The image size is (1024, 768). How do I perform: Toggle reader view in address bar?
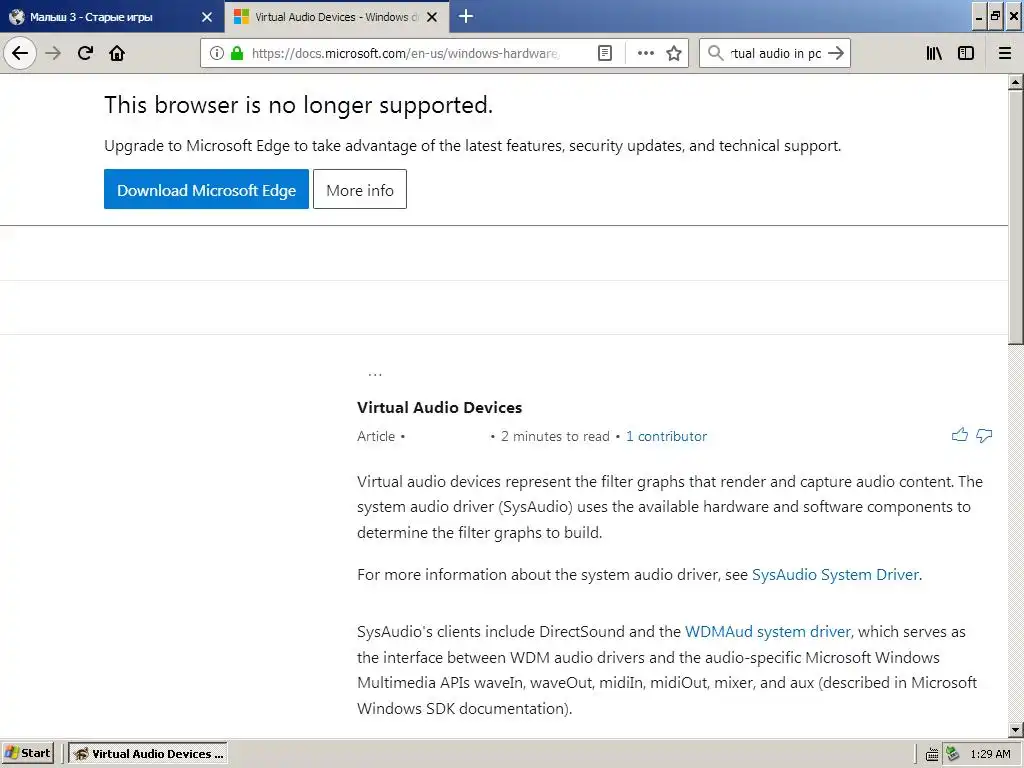pos(605,53)
